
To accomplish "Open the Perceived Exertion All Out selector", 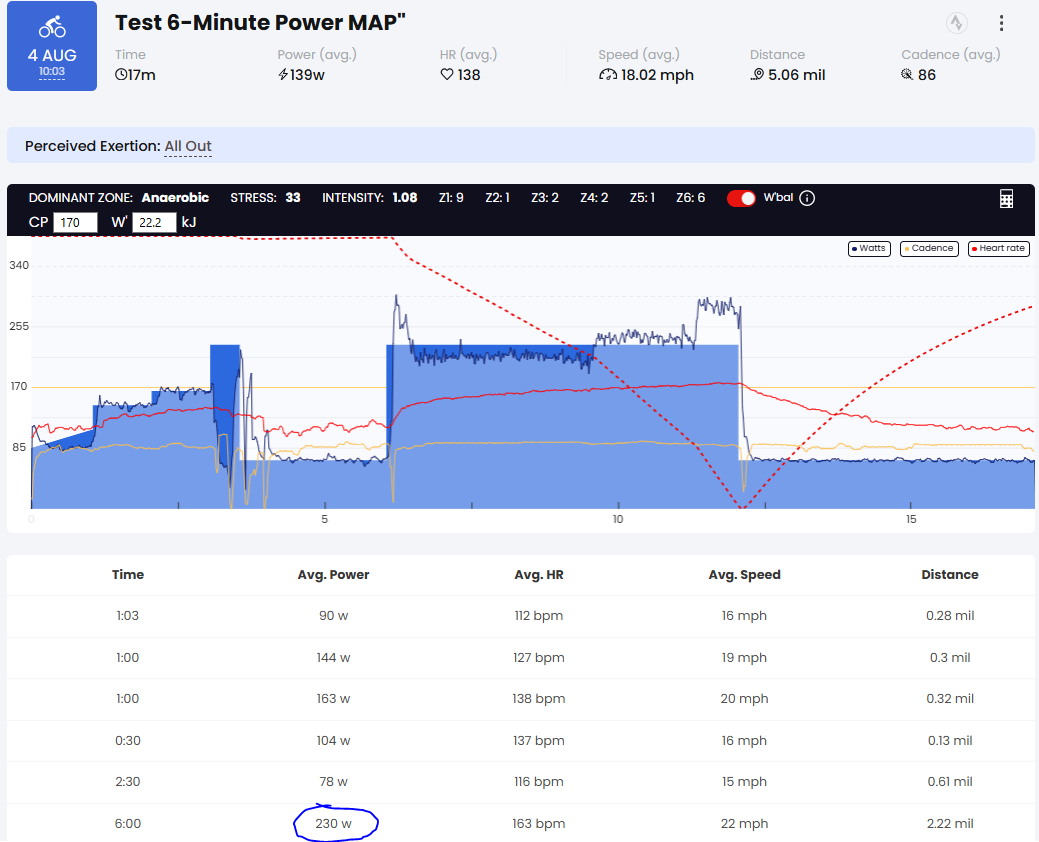I will click(x=188, y=146).
